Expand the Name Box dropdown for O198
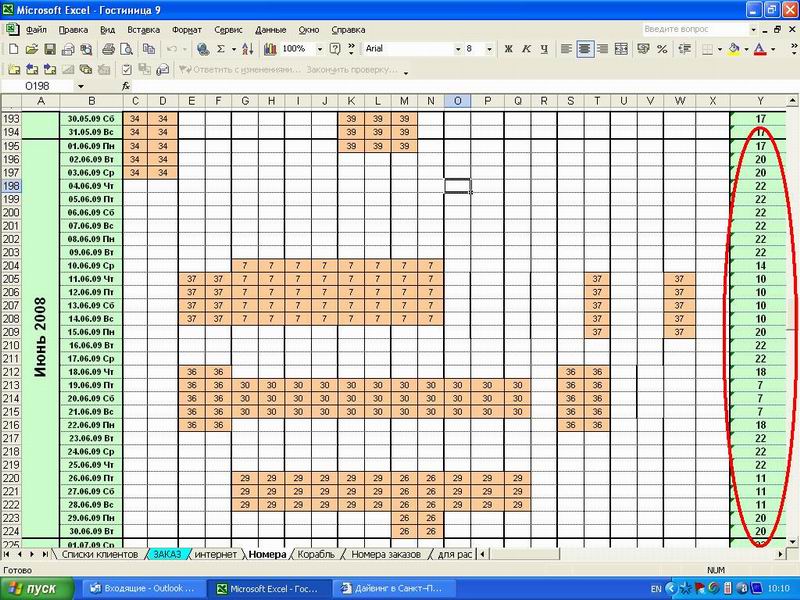800x600 pixels. click(80, 87)
